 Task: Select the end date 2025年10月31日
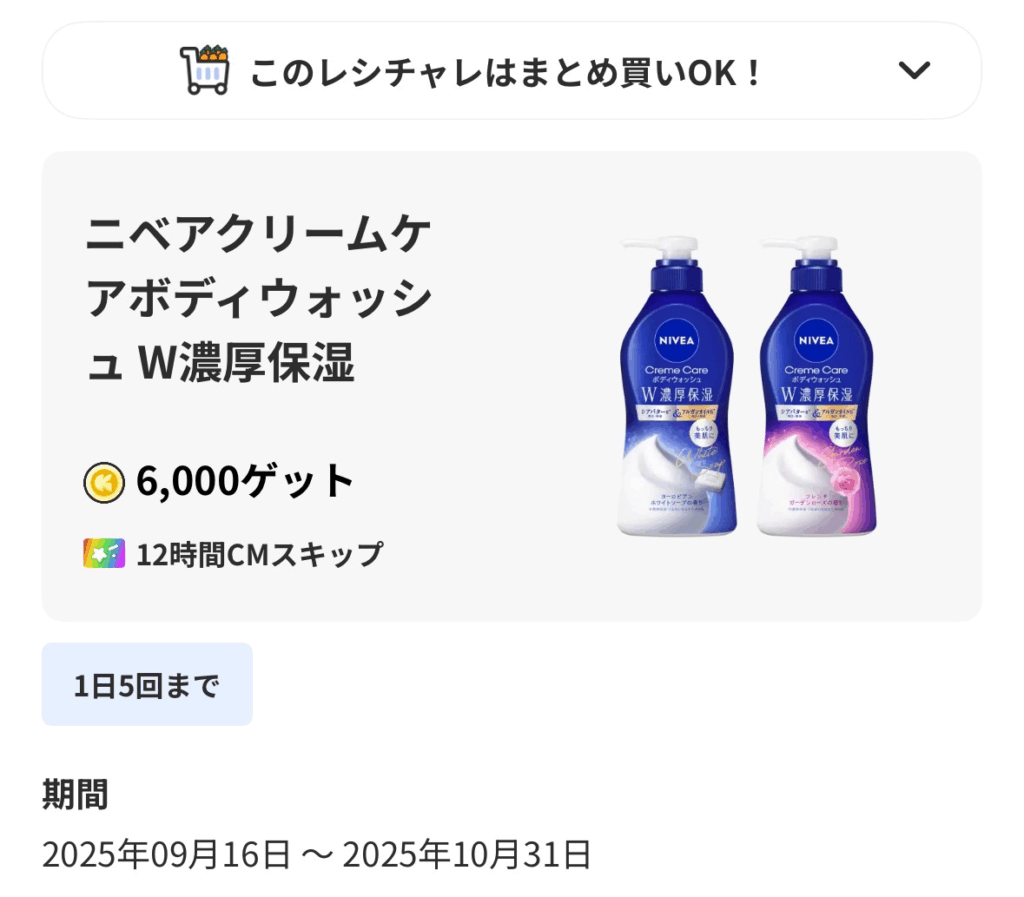(467, 855)
